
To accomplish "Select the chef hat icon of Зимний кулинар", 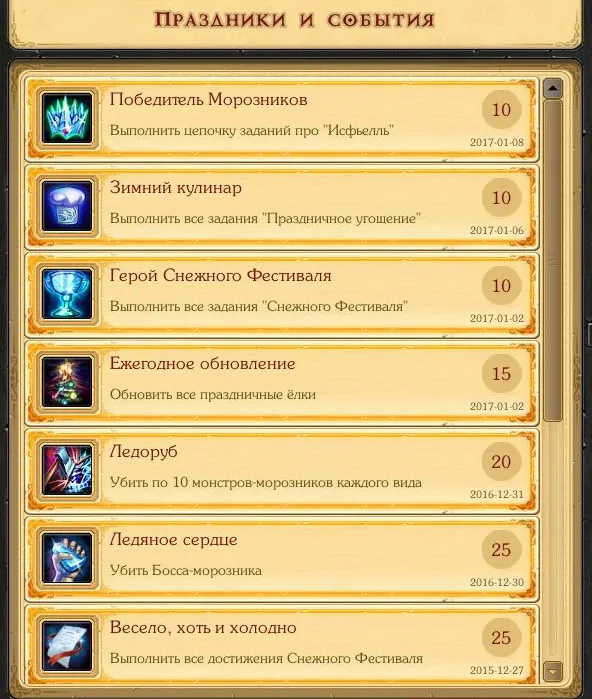I will (67, 206).
